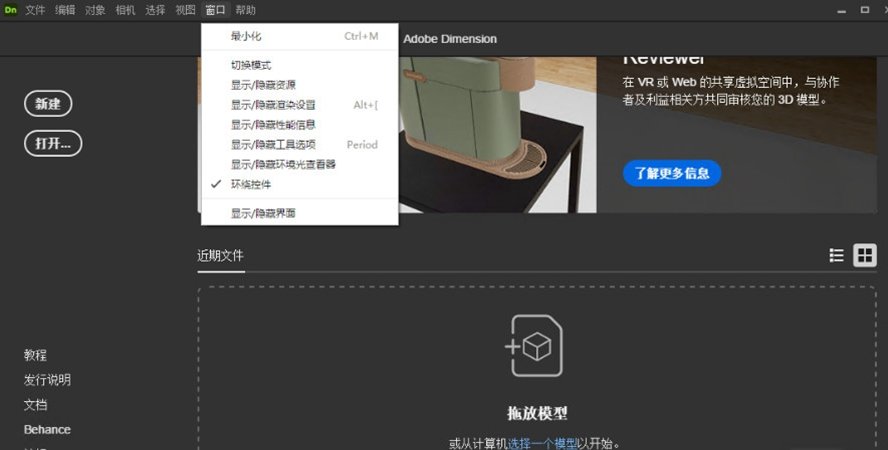Open the 文档 link

(35, 405)
